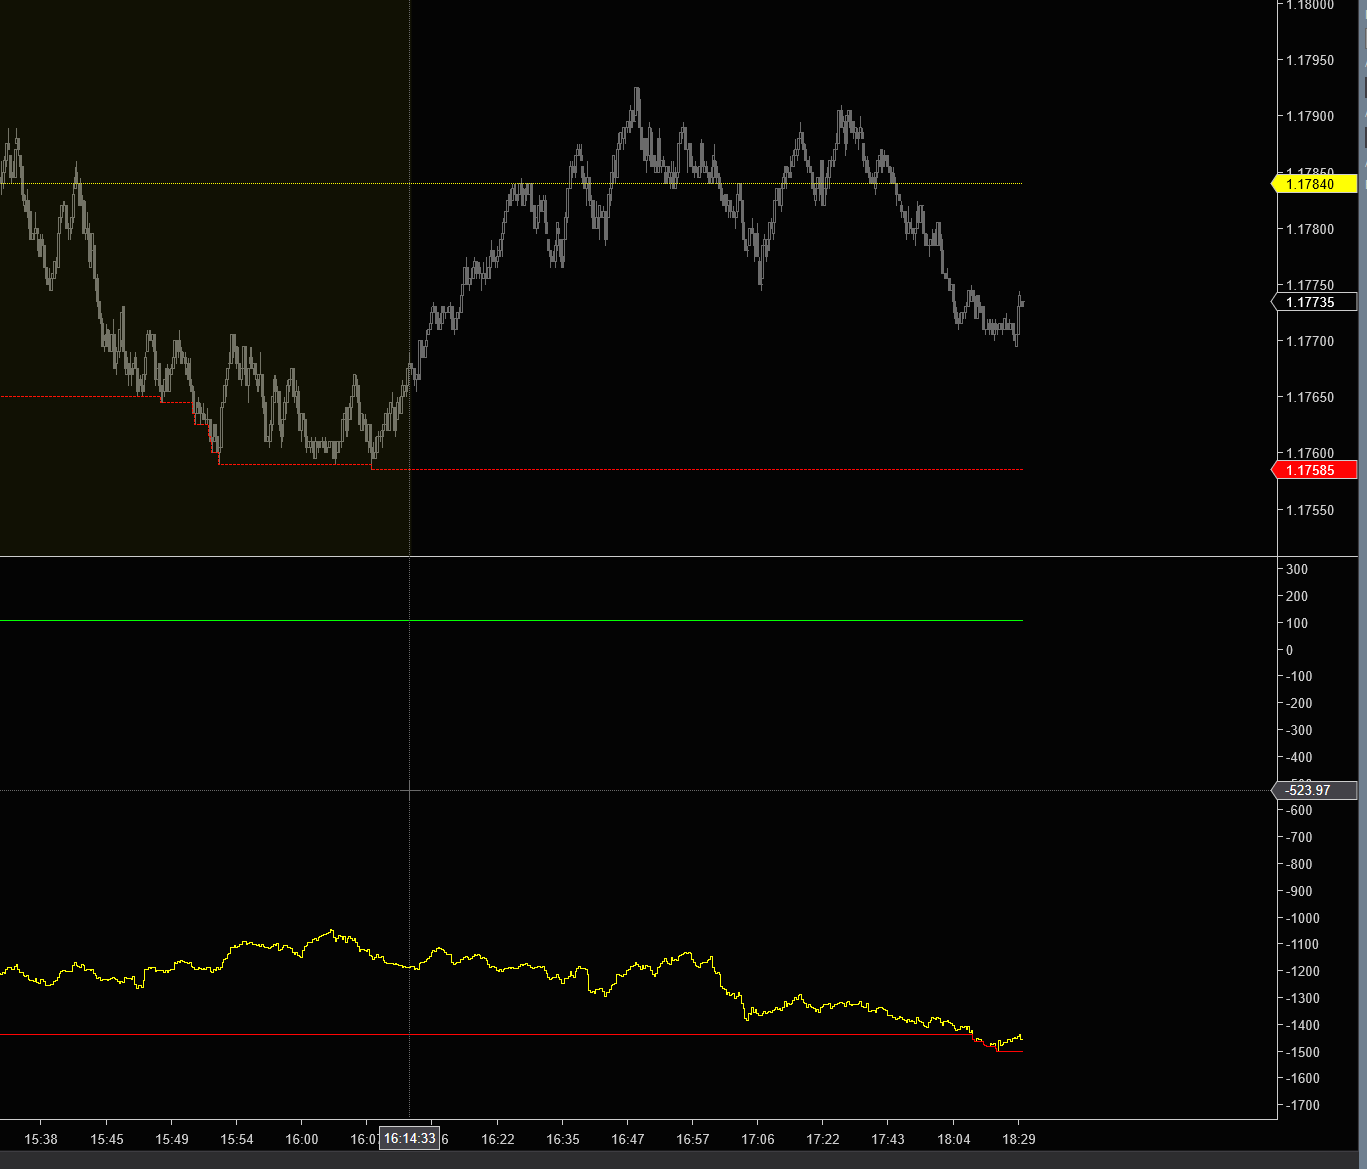Image resolution: width=1367 pixels, height=1169 pixels.
Task: Click the 1.17900 price axis label
Action: 1310,116
